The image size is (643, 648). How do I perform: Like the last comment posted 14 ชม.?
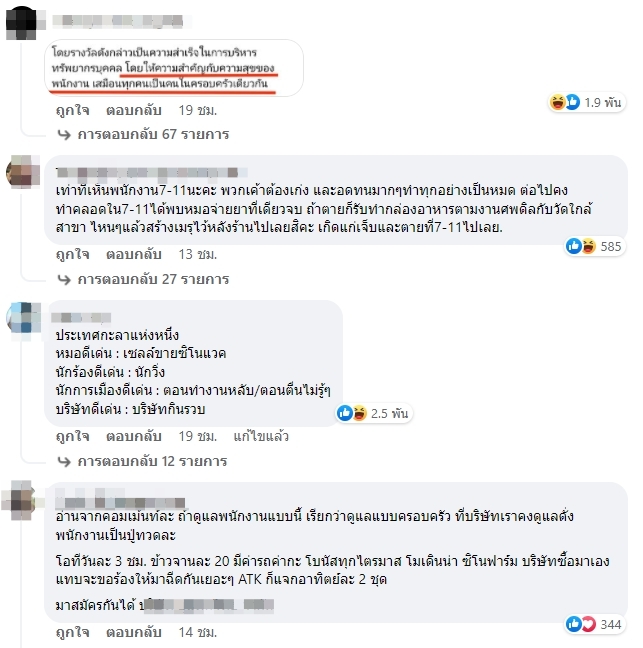pyautogui.click(x=72, y=632)
